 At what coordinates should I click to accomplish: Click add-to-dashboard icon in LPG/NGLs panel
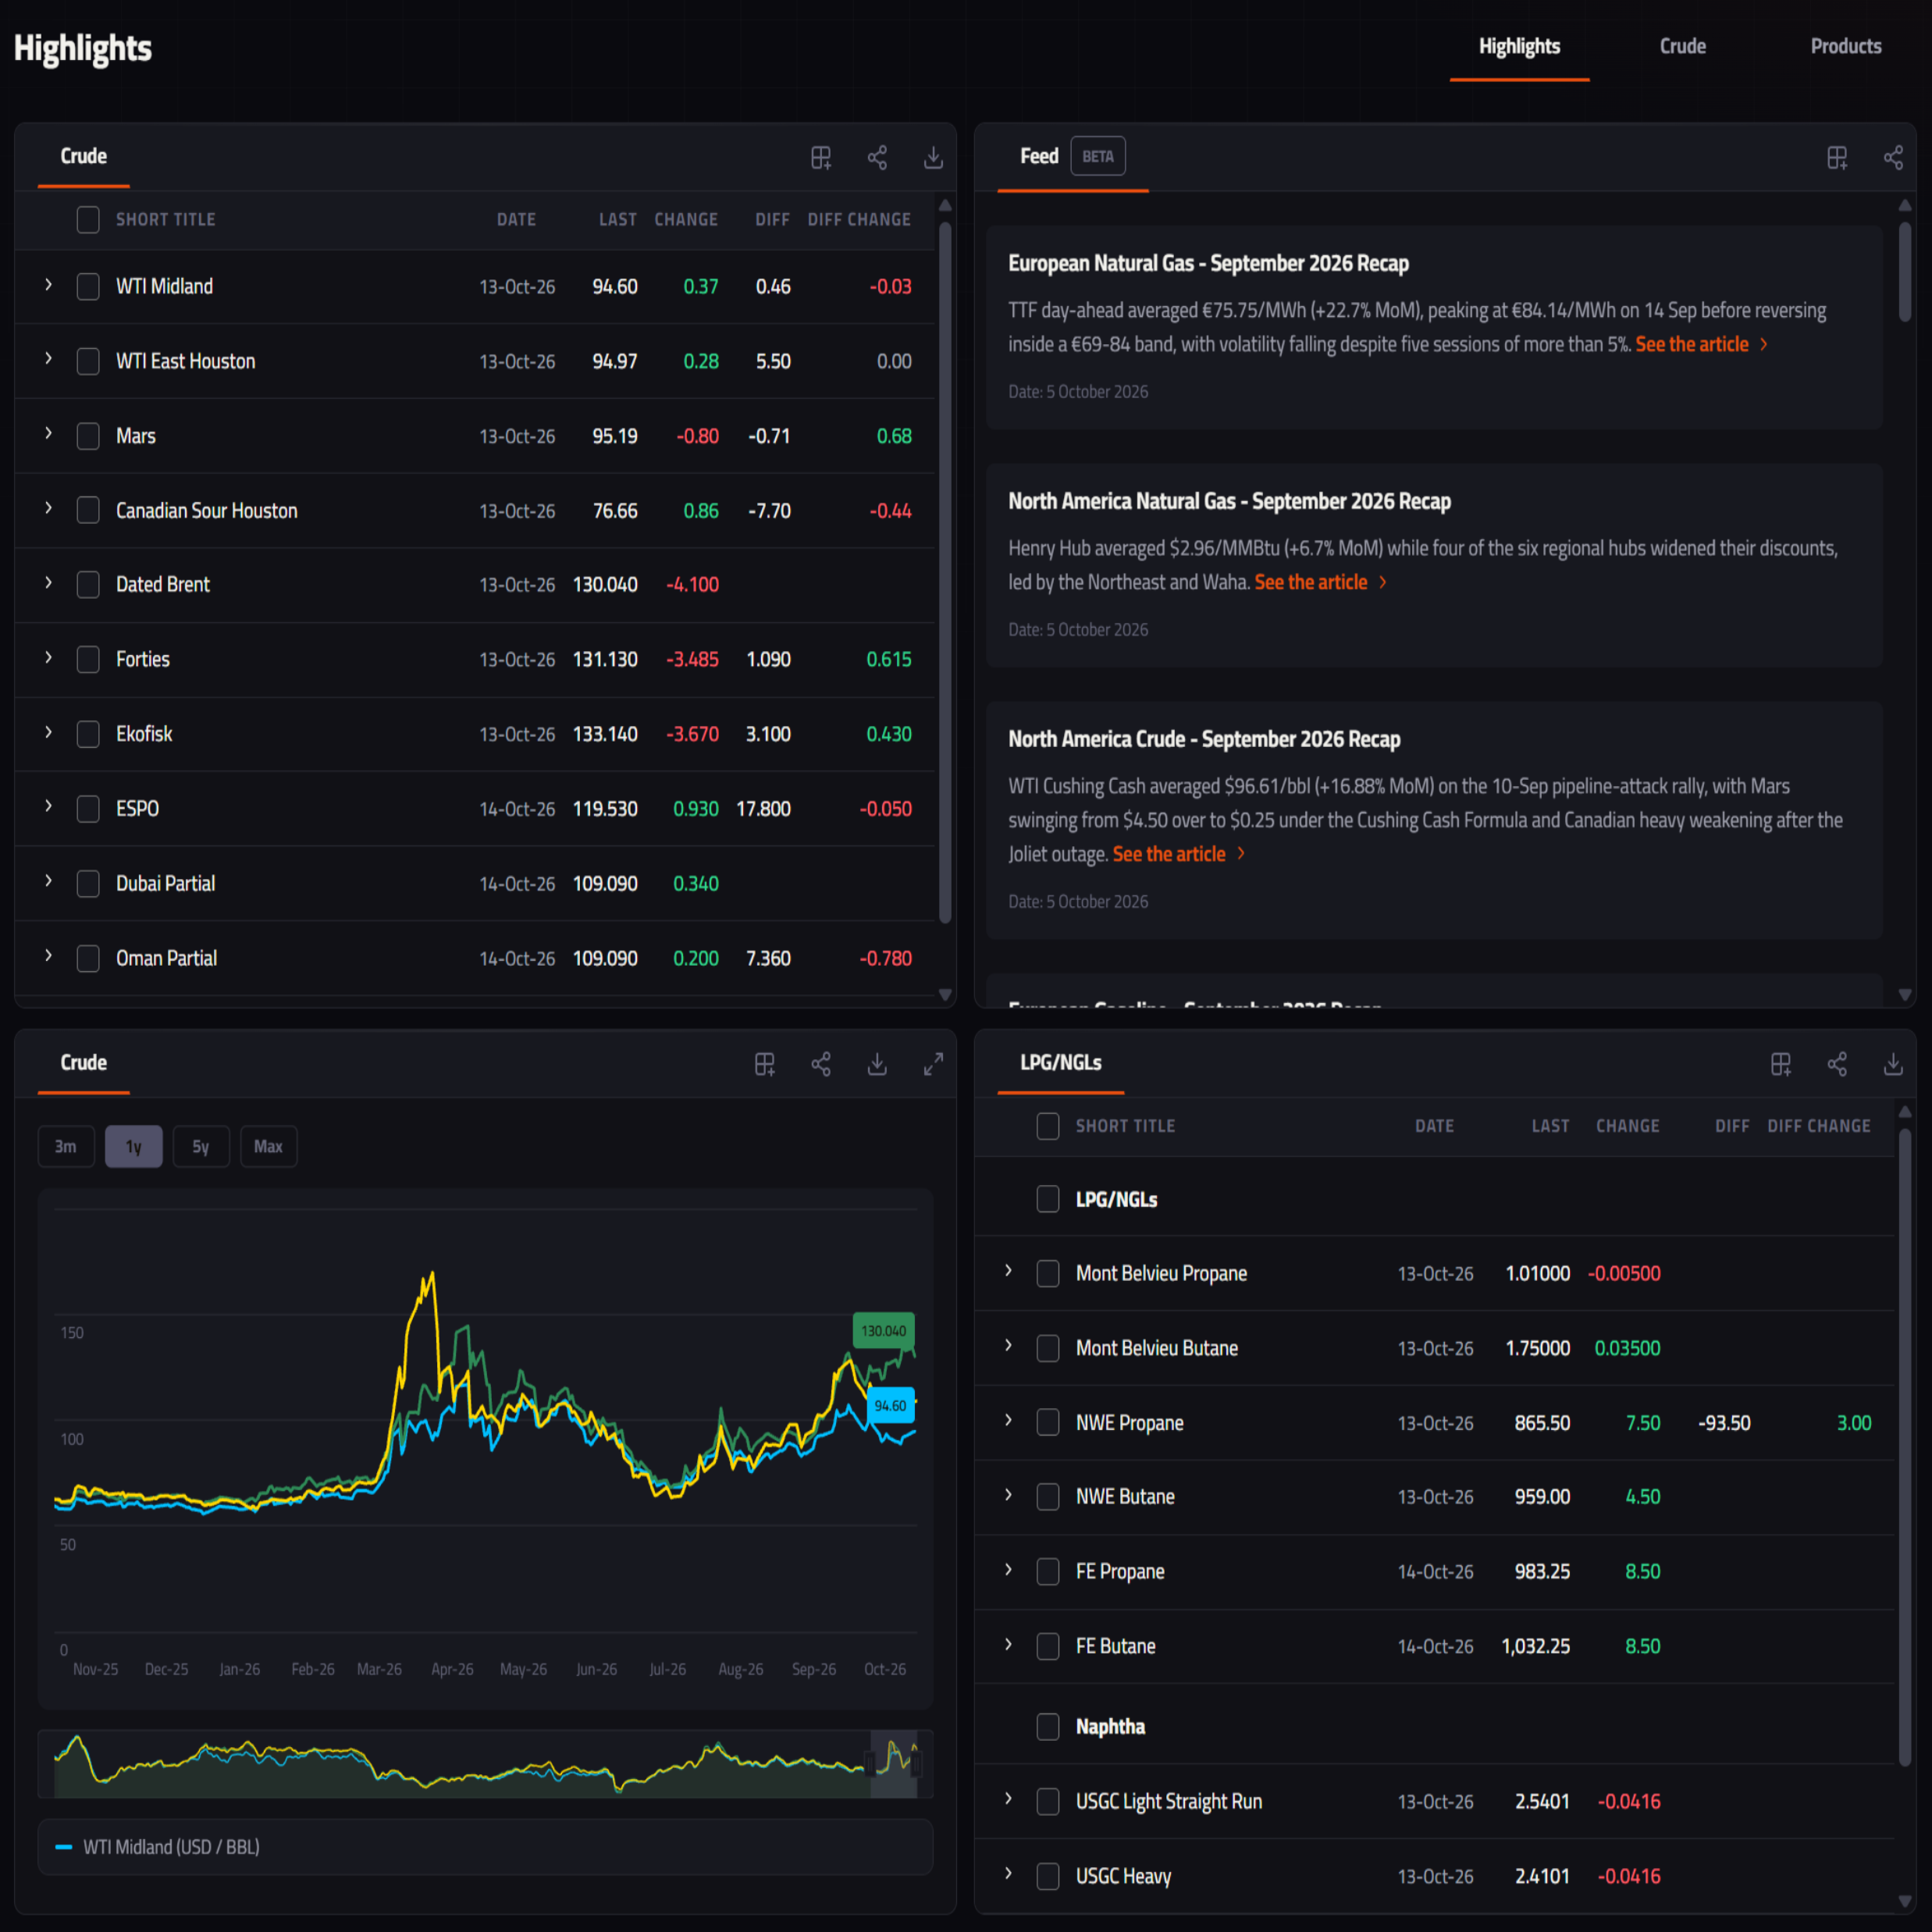(1781, 1064)
